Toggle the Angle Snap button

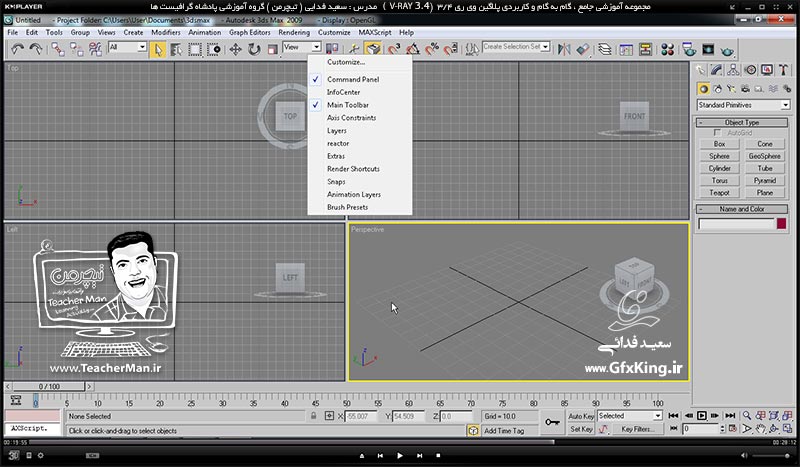click(x=413, y=49)
